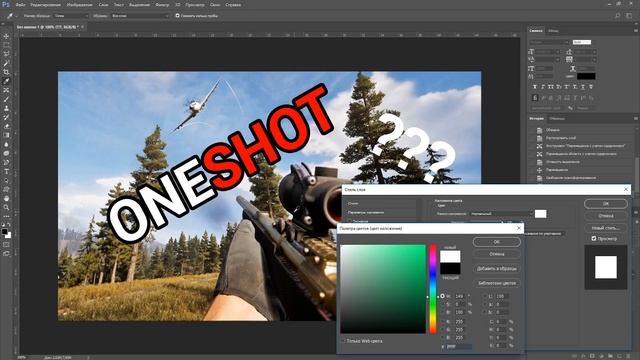Choose the Blur tool
Viewport: 640px width, 360px height.
click(x=6, y=144)
